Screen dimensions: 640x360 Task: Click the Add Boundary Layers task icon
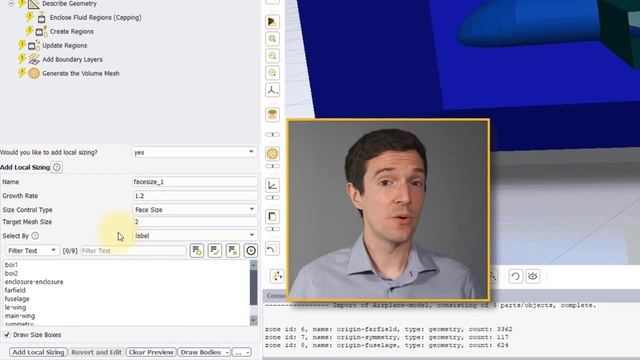pyautogui.click(x=34, y=60)
